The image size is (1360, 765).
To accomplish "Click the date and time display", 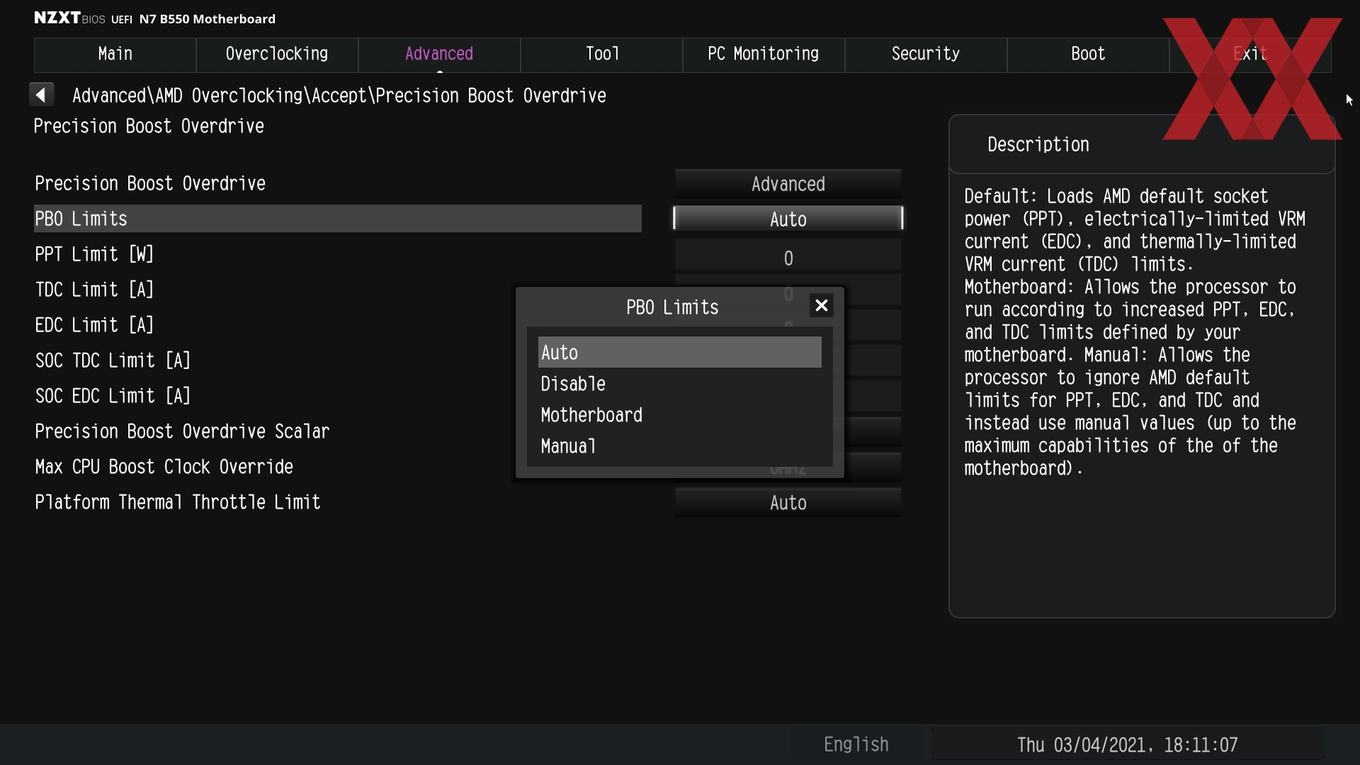I will click(1127, 745).
